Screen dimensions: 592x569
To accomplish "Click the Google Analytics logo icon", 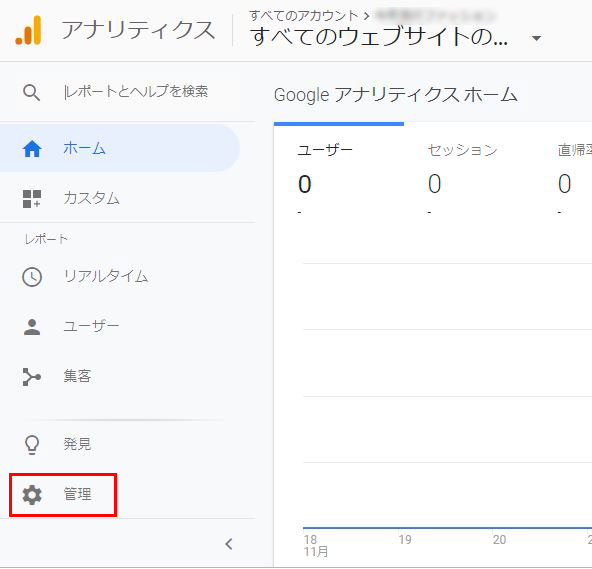I will (28, 30).
